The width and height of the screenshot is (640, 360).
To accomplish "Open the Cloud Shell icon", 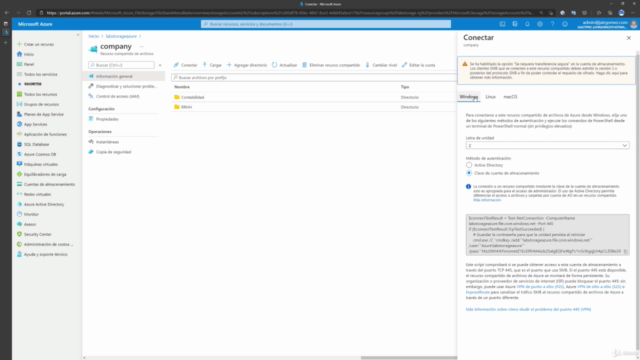I will click(x=502, y=24).
